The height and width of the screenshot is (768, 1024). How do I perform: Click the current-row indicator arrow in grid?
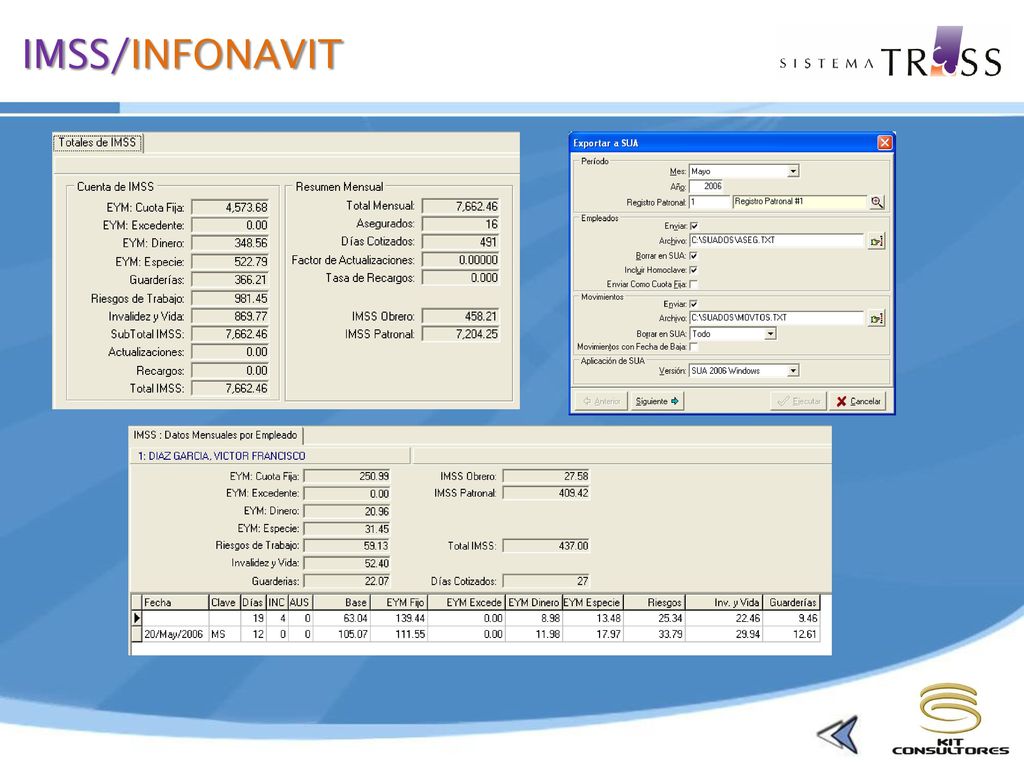click(x=136, y=618)
